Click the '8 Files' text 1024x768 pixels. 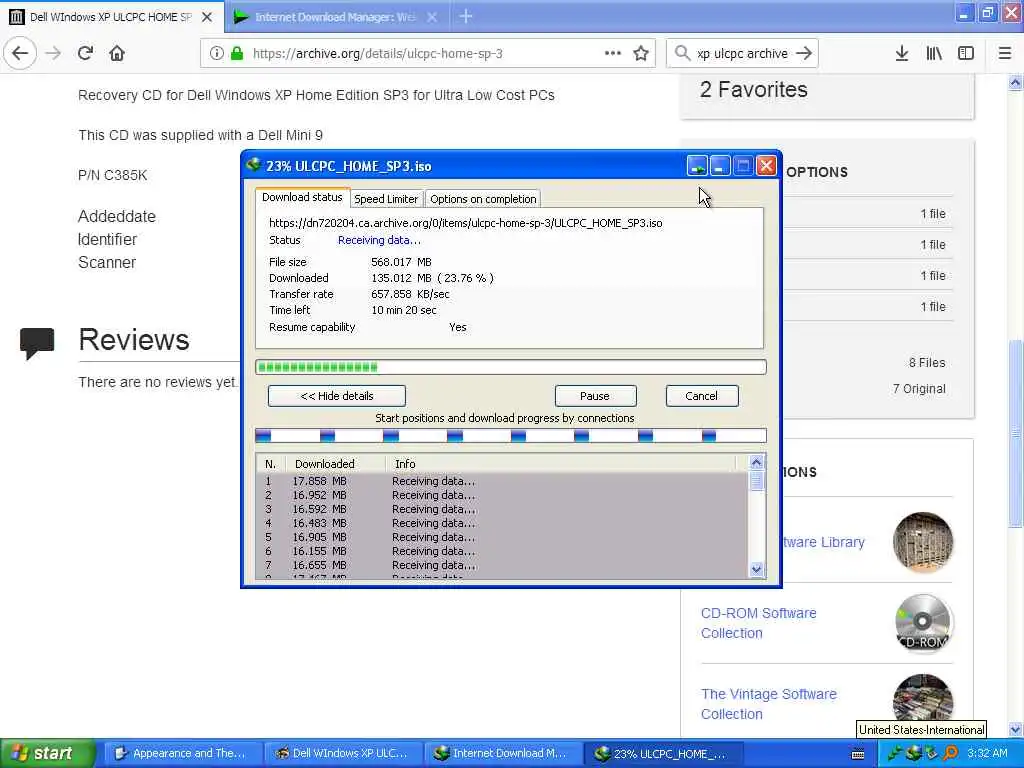pyautogui.click(x=927, y=362)
